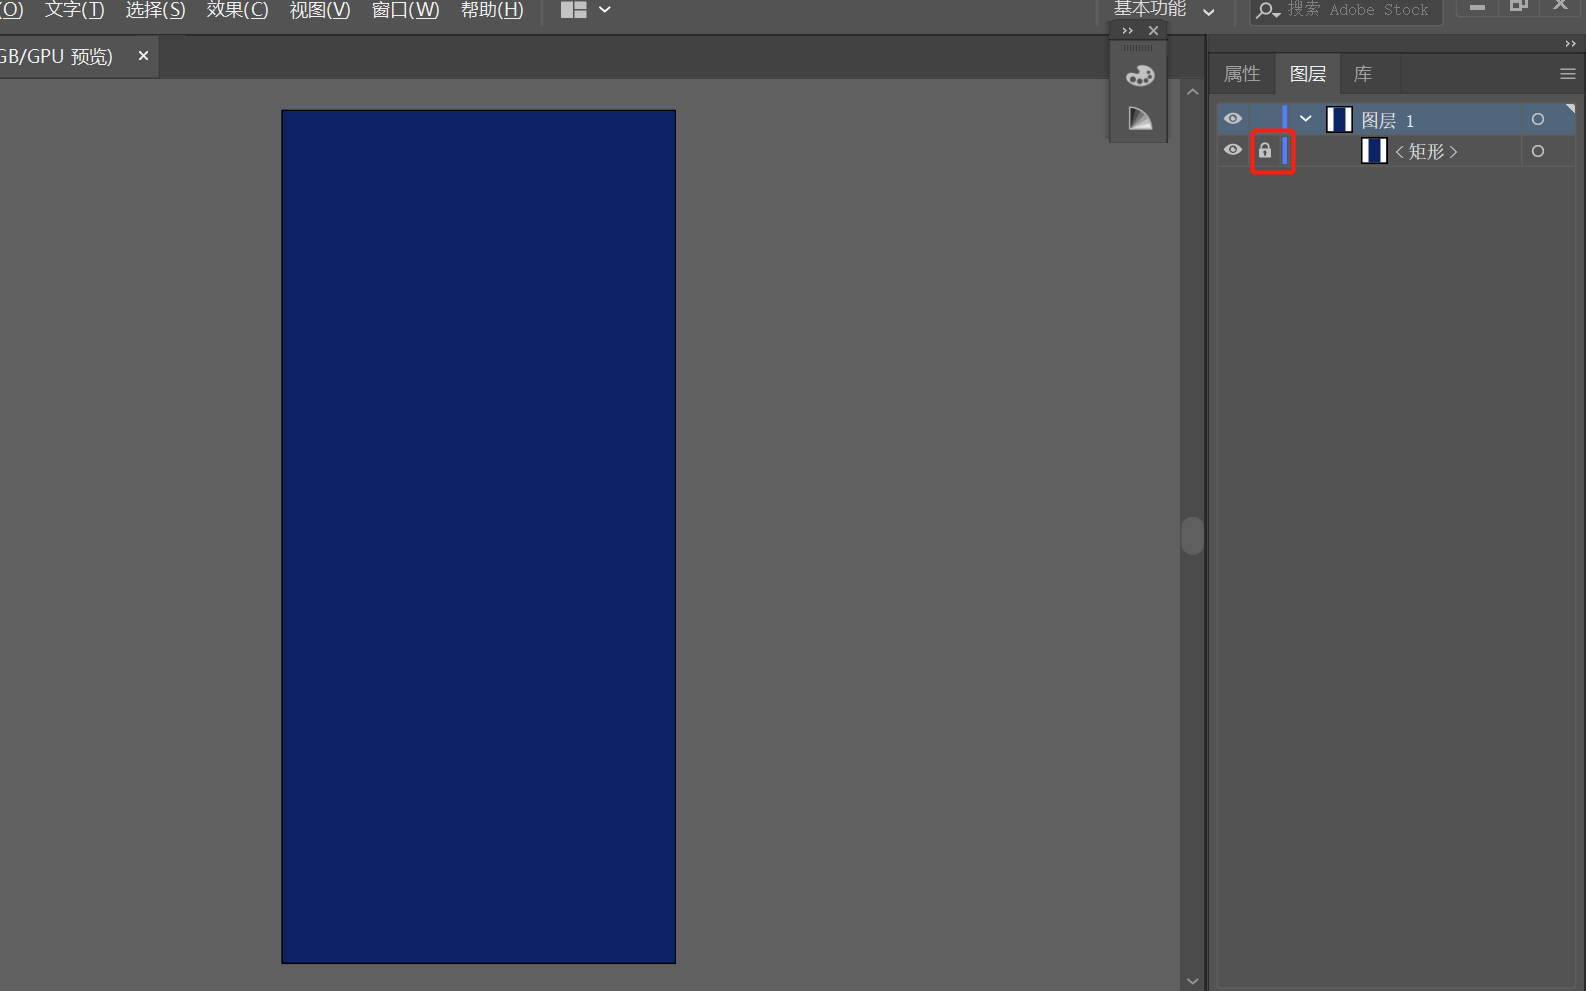
Task: Switch to the 库 panel tab
Action: pos(1363,74)
